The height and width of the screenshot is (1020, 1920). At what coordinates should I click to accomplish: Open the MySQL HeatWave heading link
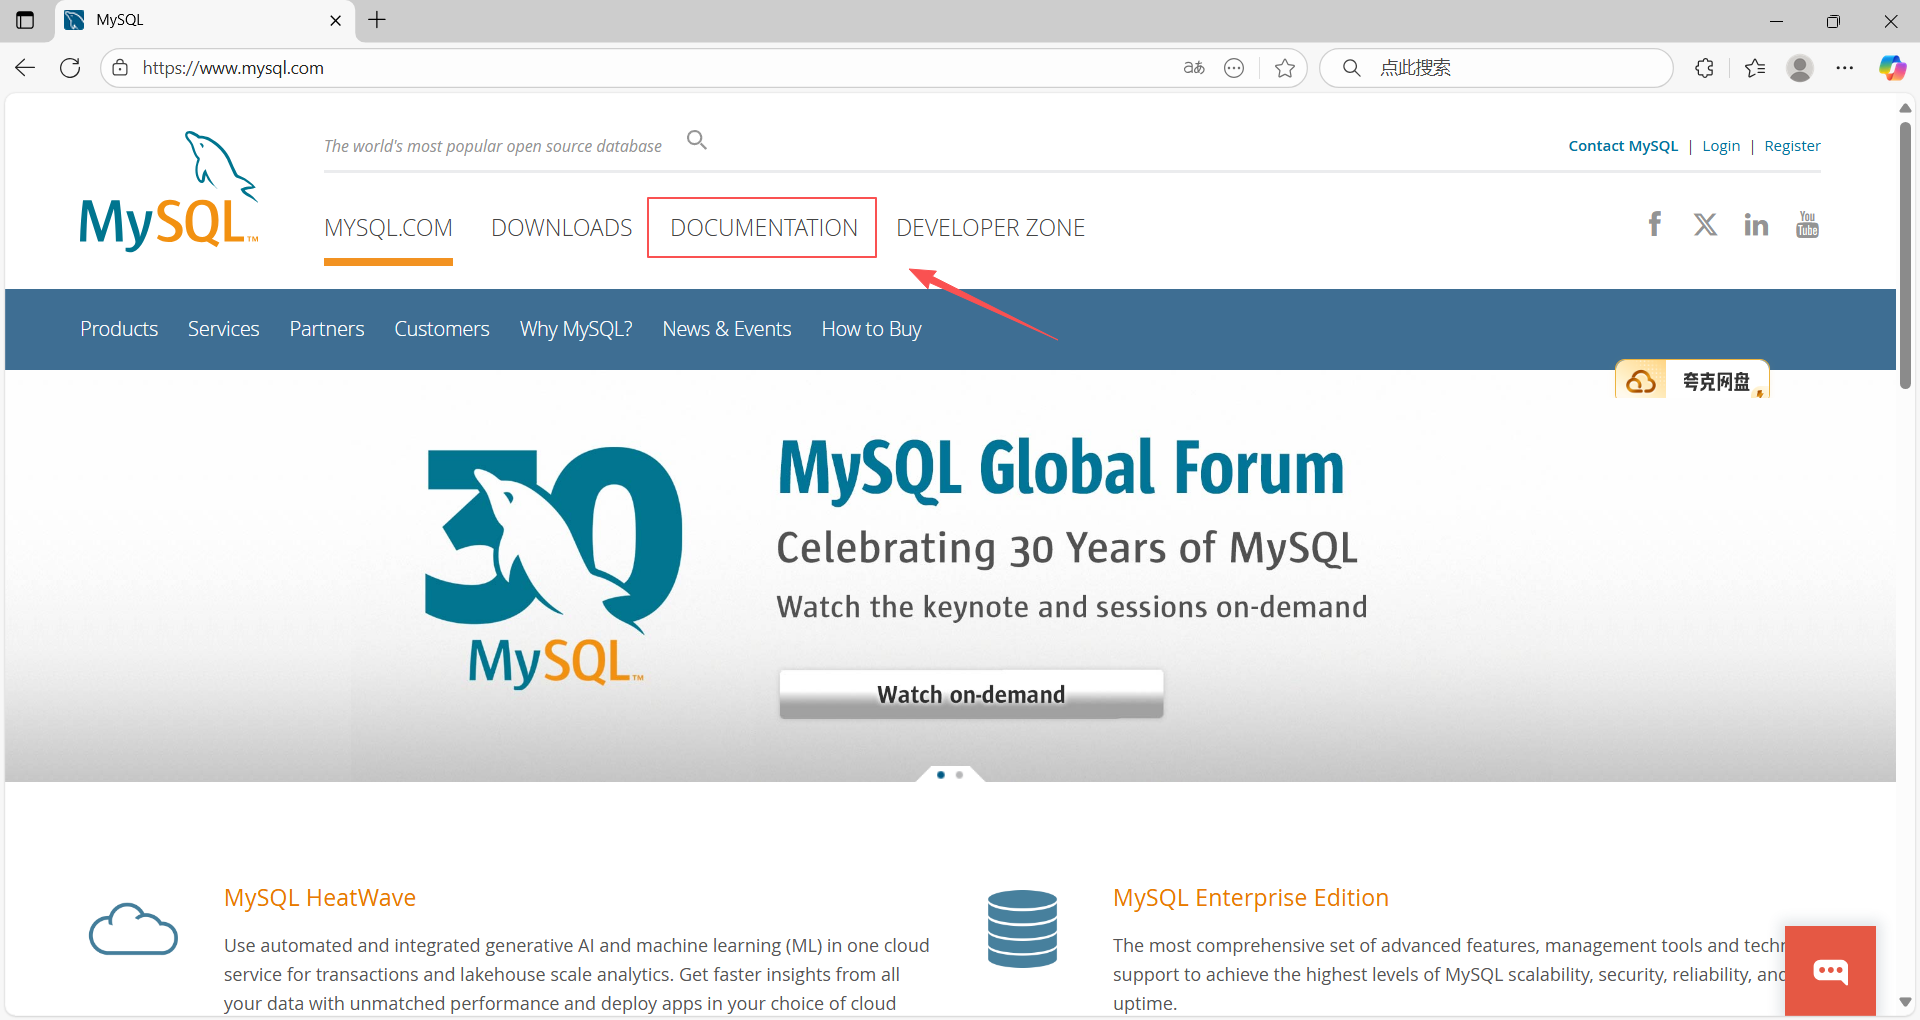pos(320,897)
